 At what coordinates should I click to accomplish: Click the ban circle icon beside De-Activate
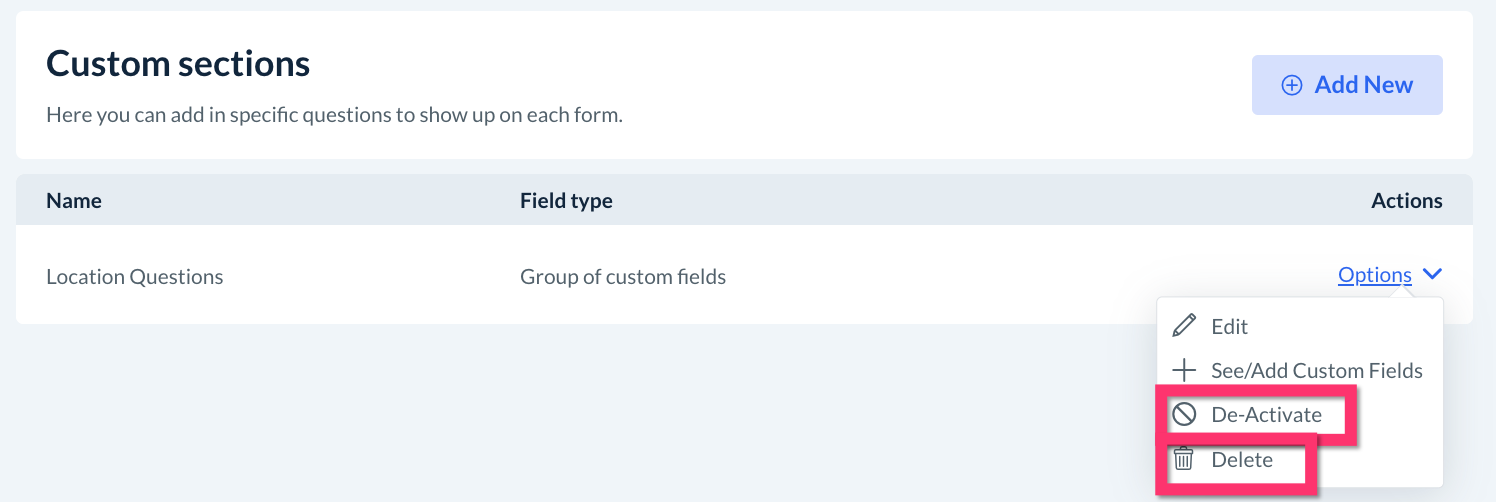point(1184,415)
